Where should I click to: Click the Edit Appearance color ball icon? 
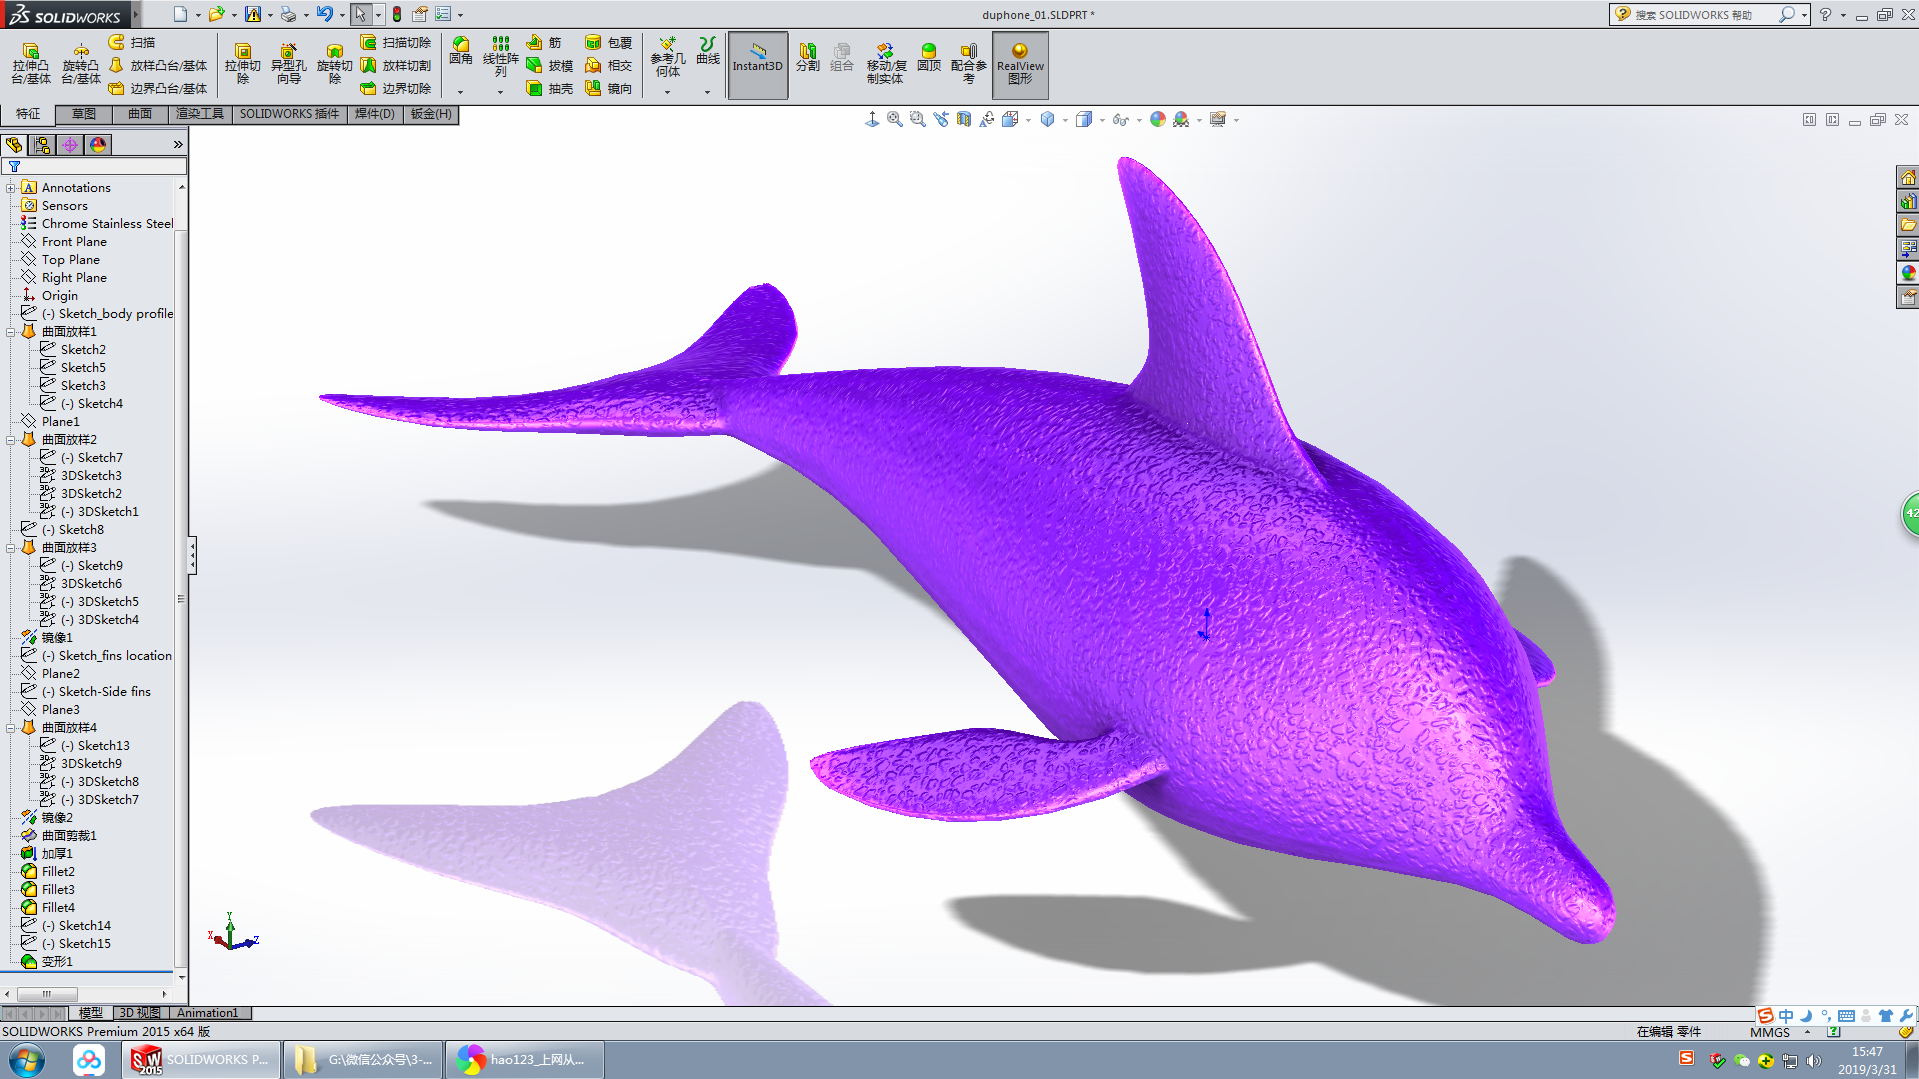tap(1157, 120)
